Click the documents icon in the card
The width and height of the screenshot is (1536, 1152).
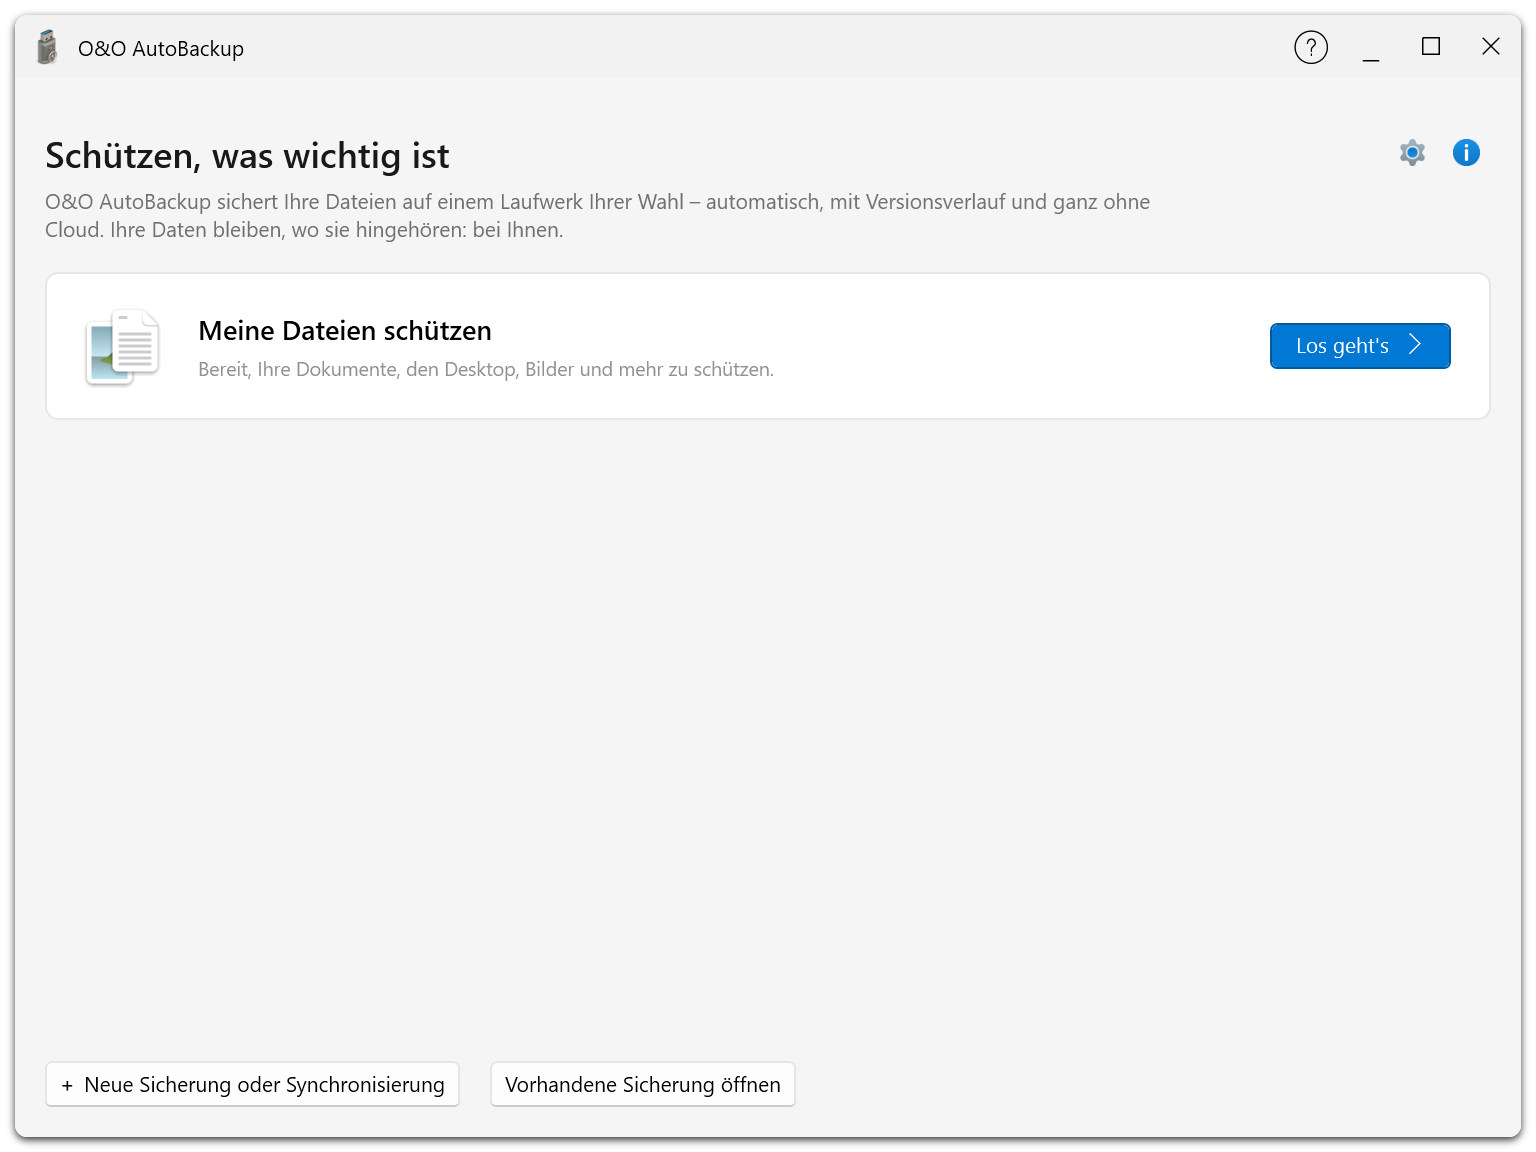[122, 347]
